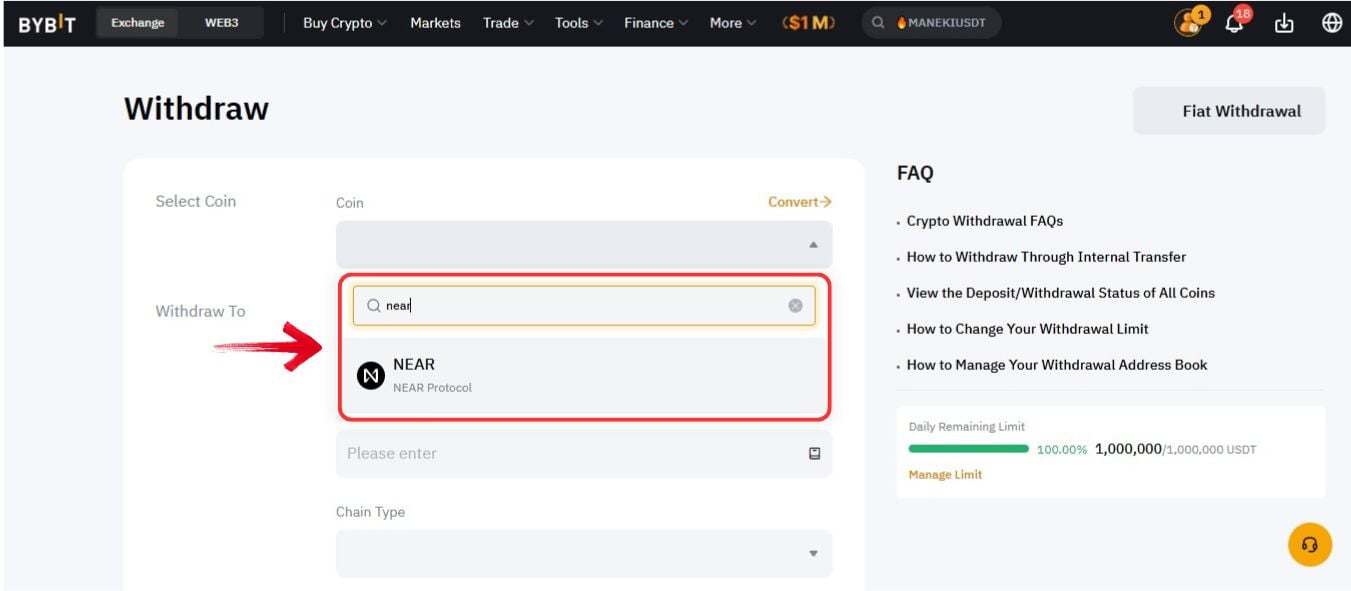Open View the Deposit/Withdrawal Status article
Screen dimensions: 1351x591
(1061, 293)
